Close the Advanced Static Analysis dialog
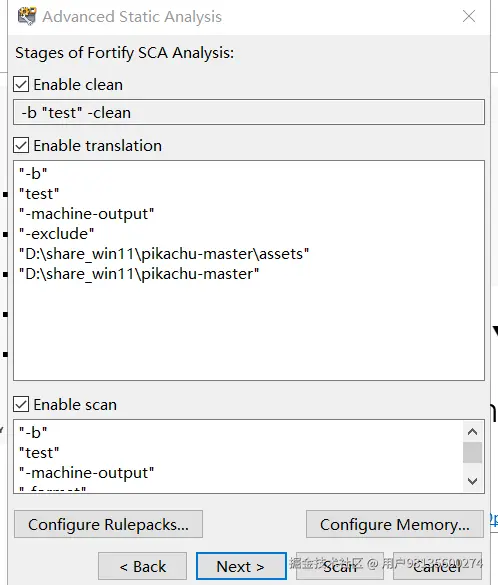The width and height of the screenshot is (498, 585). pos(469,16)
